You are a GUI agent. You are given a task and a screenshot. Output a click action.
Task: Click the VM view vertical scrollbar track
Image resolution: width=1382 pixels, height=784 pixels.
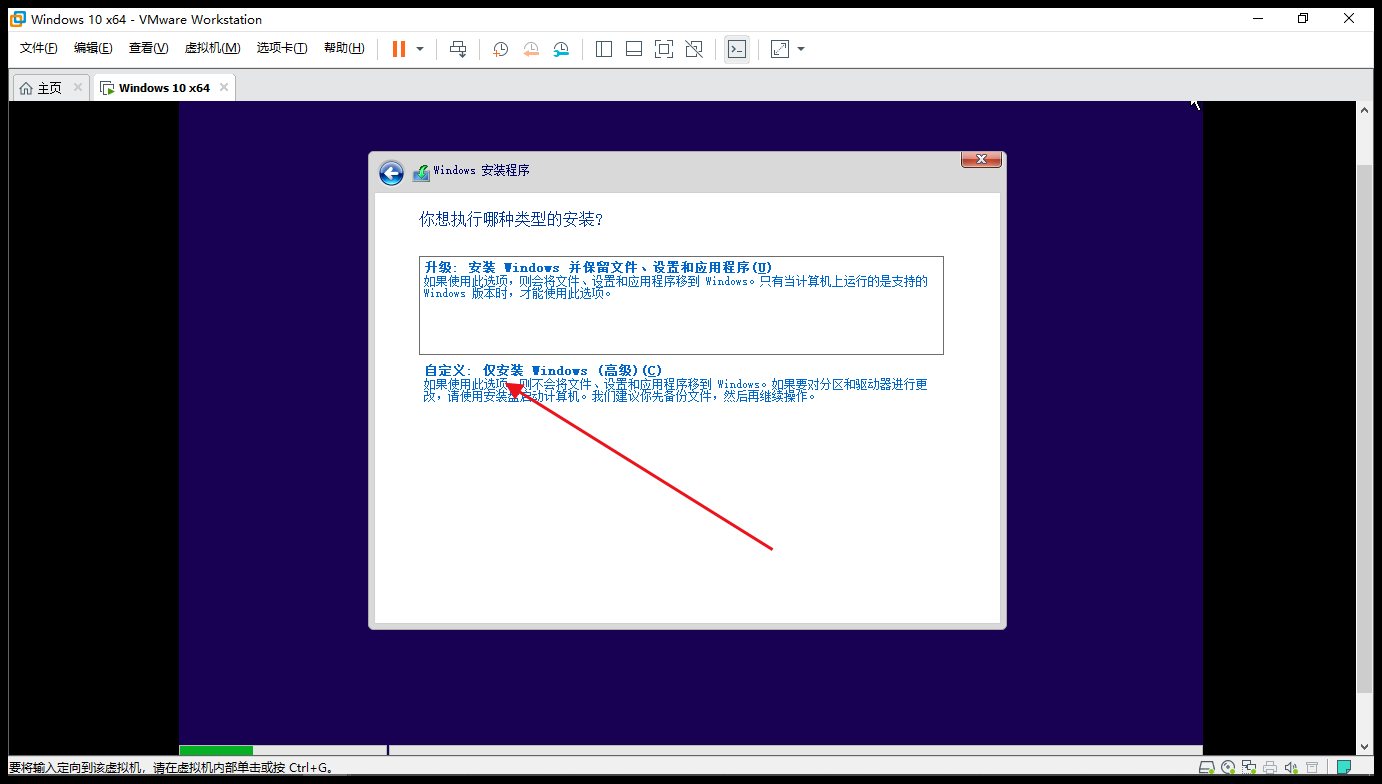coord(1366,427)
